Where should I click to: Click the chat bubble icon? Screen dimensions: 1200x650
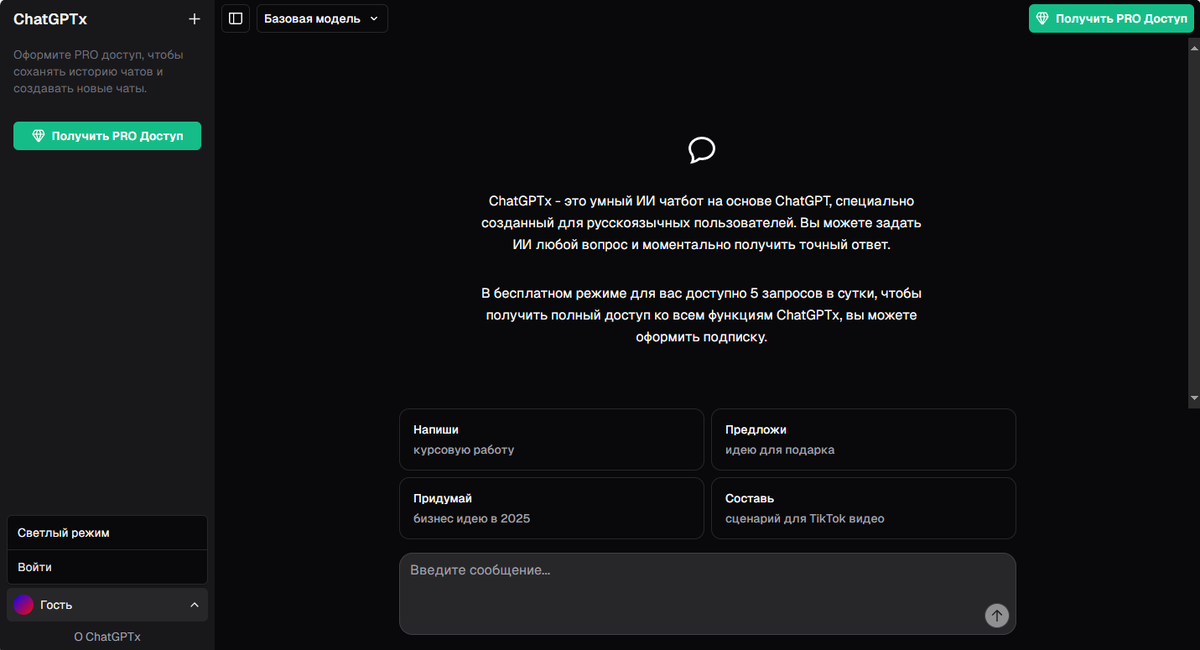coord(702,150)
